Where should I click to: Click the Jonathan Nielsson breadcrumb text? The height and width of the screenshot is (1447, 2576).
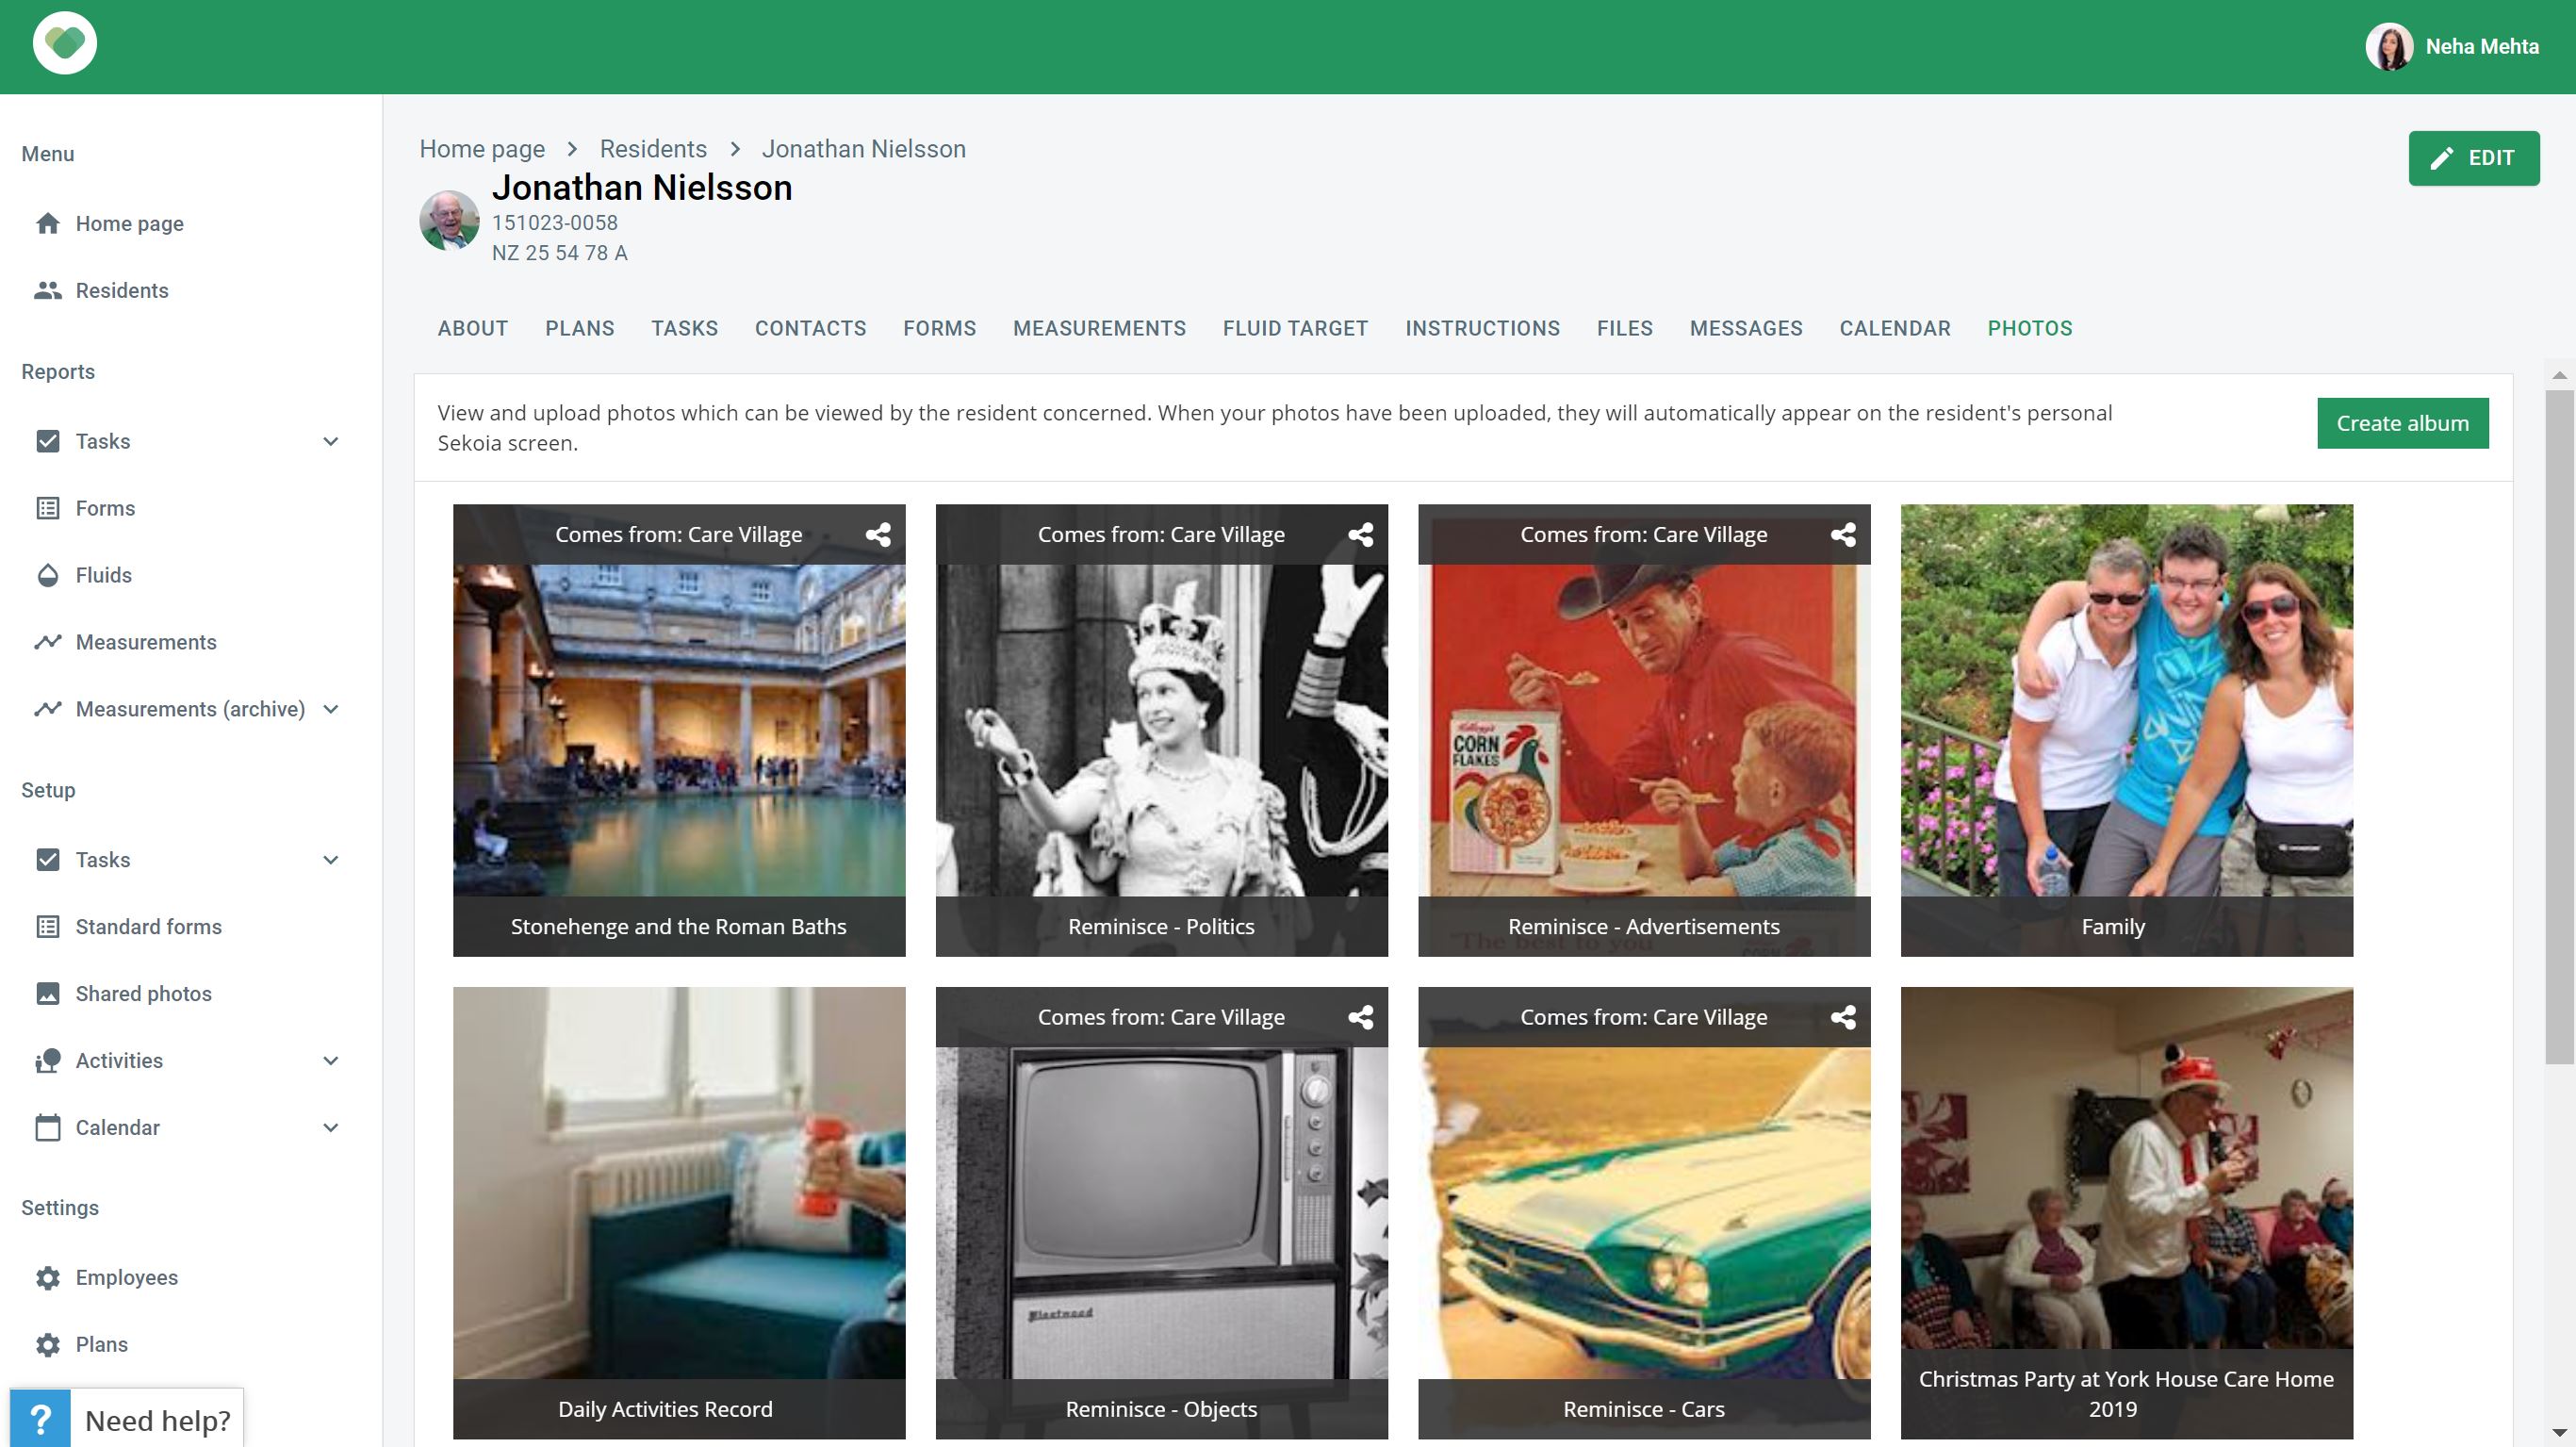point(864,149)
